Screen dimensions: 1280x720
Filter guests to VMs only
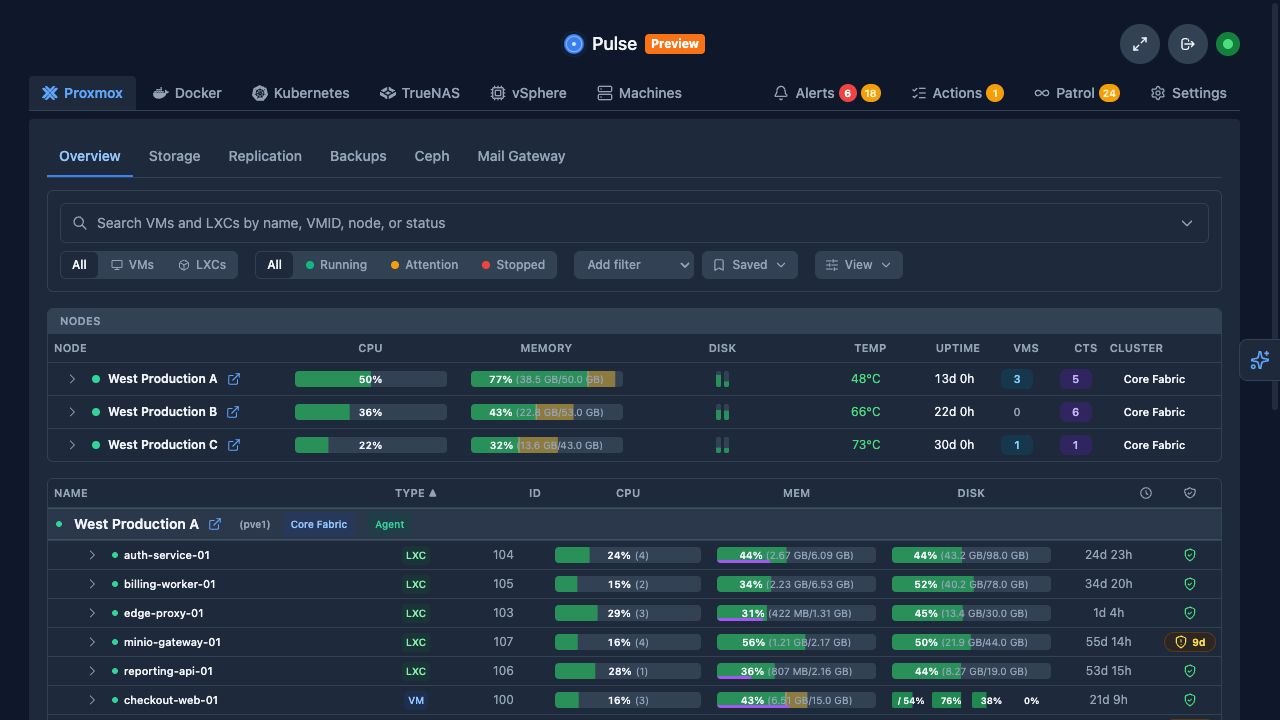point(132,265)
